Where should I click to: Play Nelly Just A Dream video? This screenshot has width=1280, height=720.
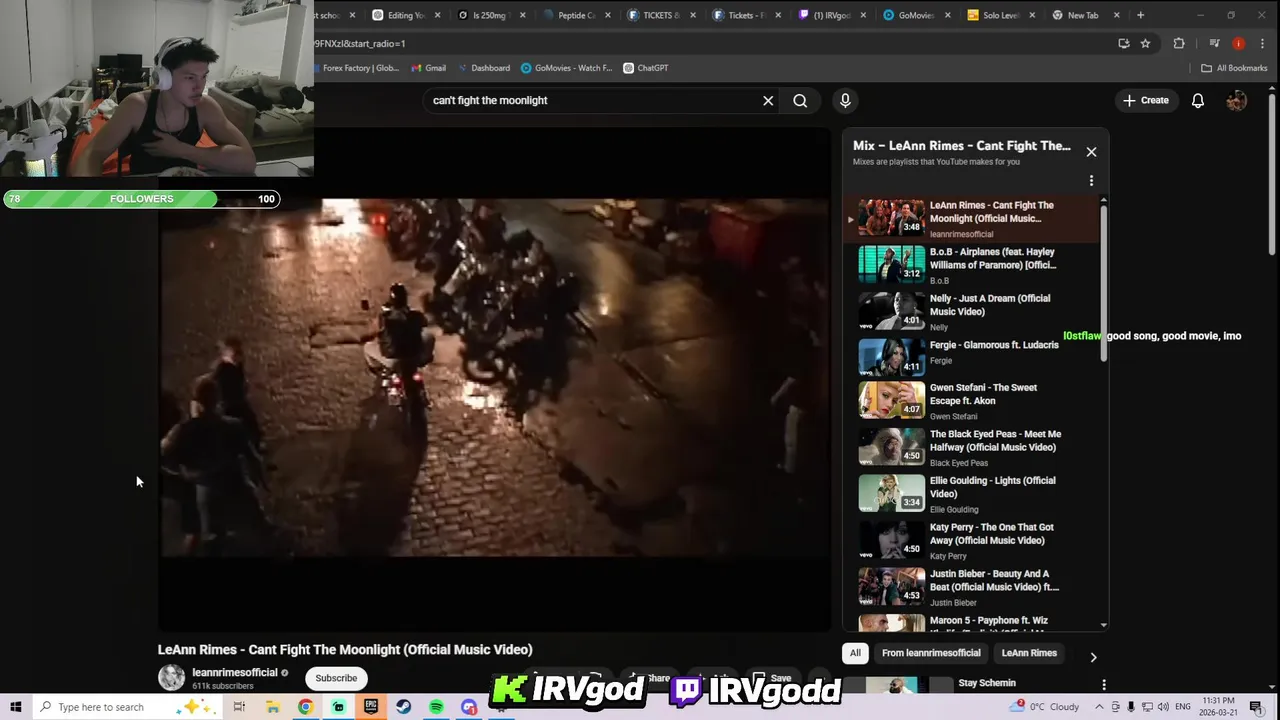[x=970, y=311]
